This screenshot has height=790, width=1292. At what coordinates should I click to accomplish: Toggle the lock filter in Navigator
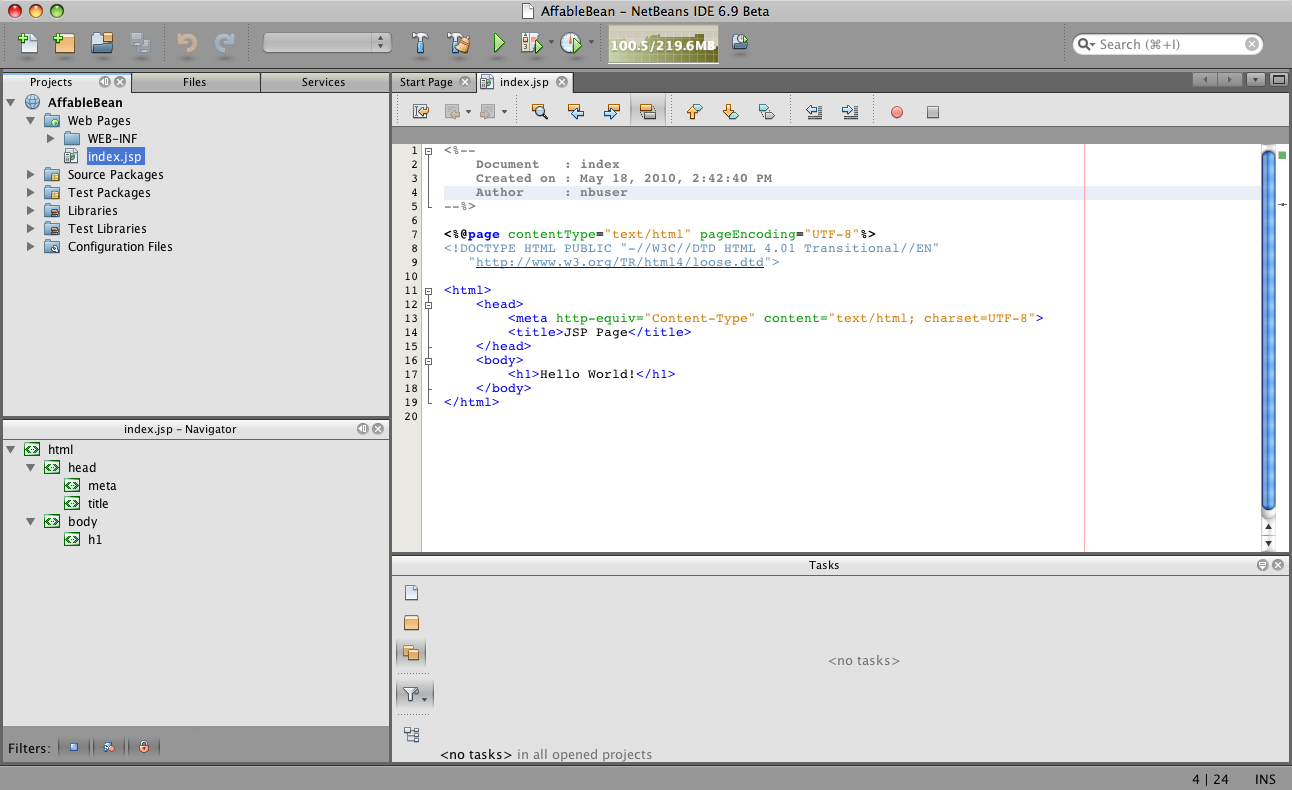coord(144,747)
